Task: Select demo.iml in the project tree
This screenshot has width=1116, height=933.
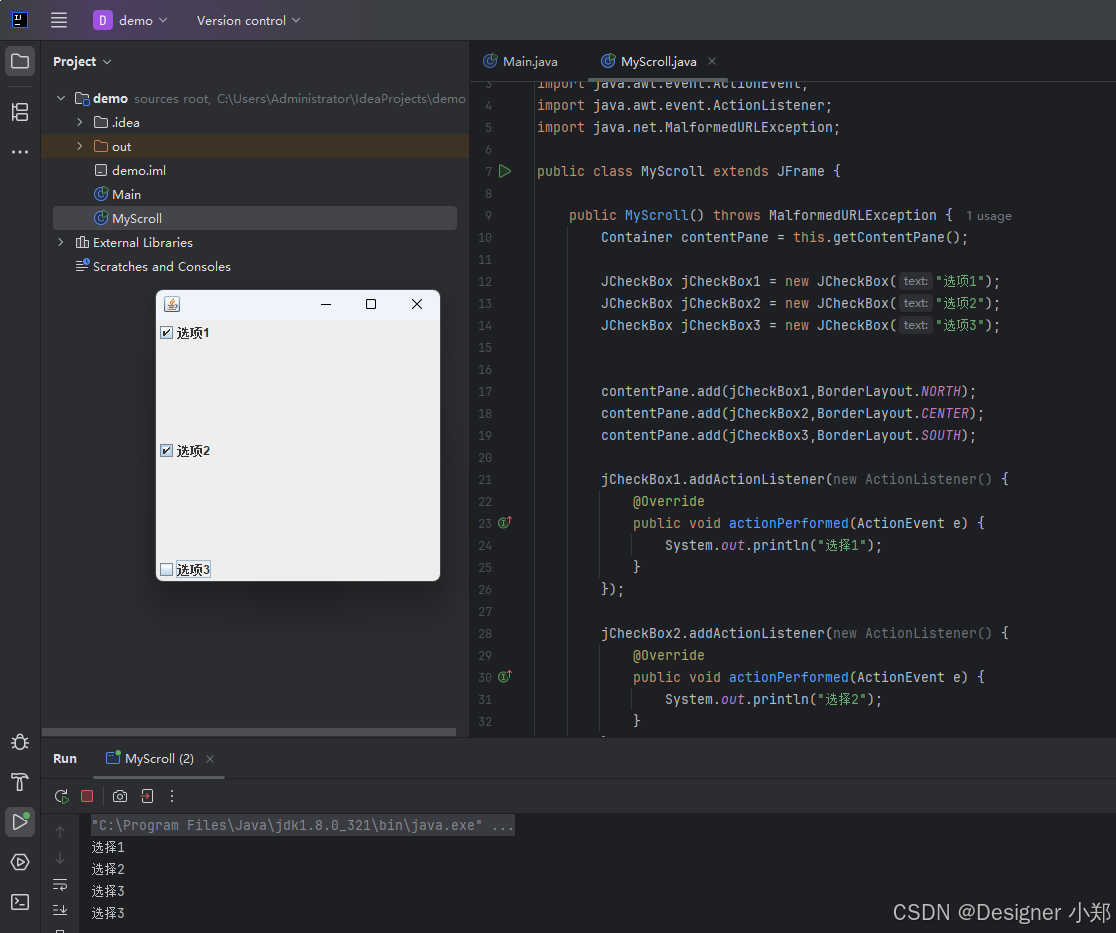Action: pos(139,170)
